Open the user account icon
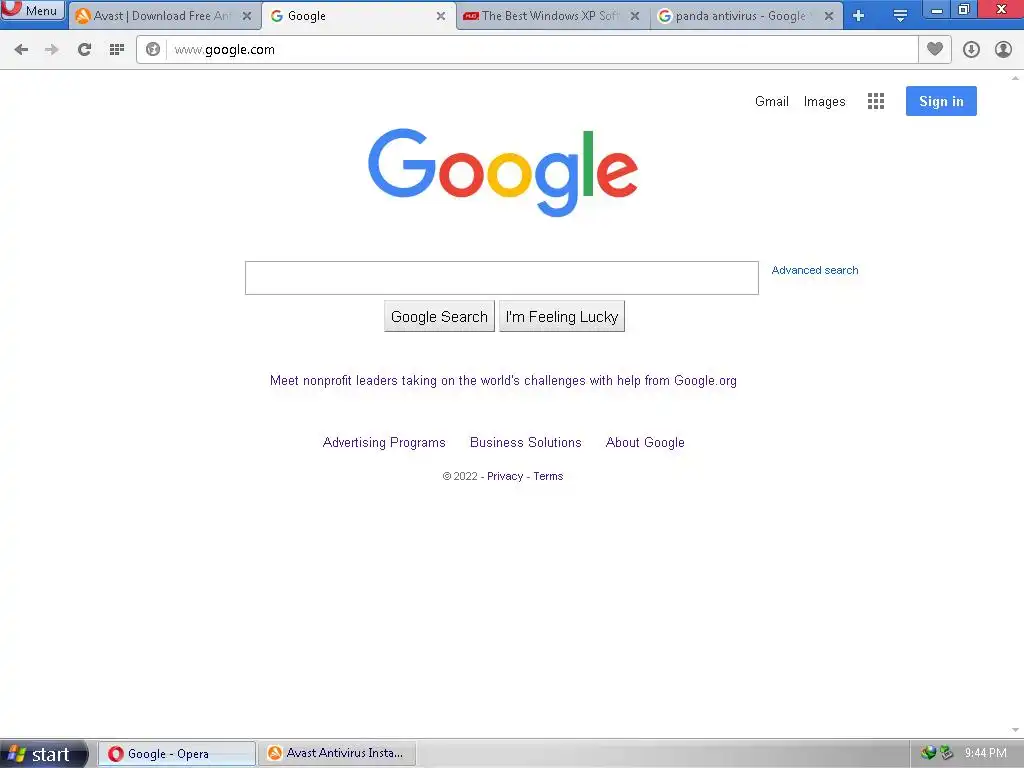1024x768 pixels. (x=1003, y=50)
